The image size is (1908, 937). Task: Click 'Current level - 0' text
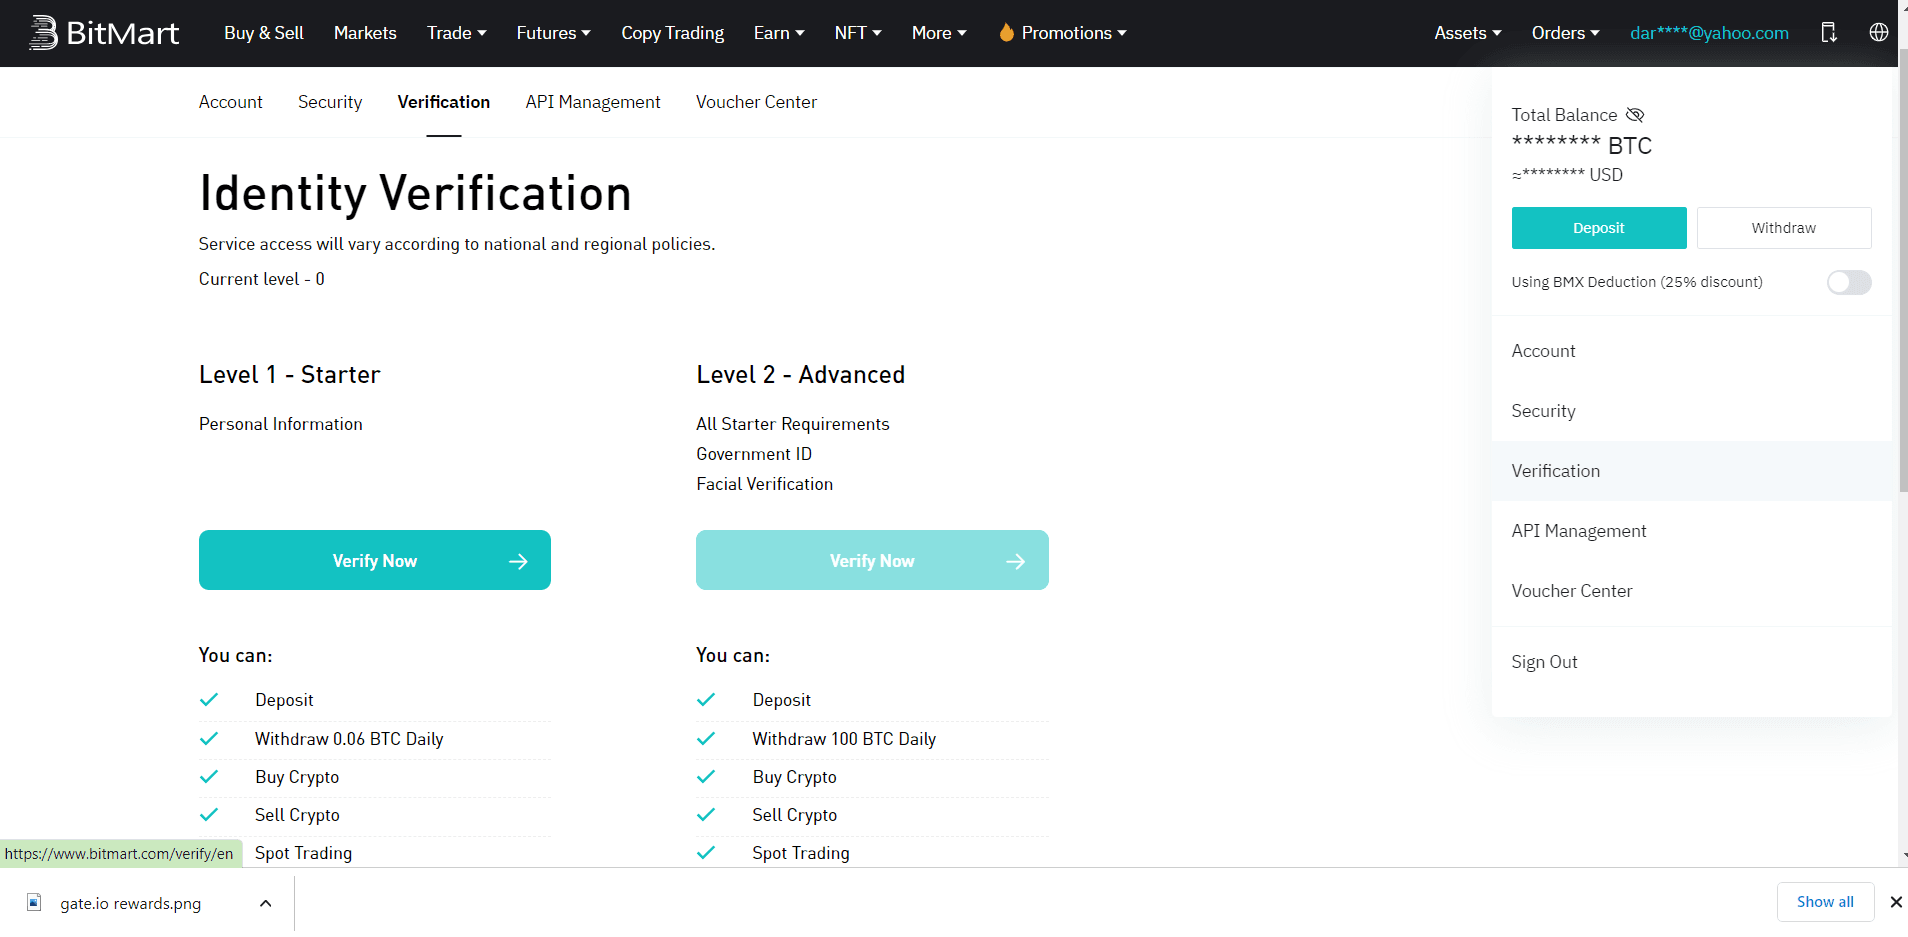click(262, 279)
